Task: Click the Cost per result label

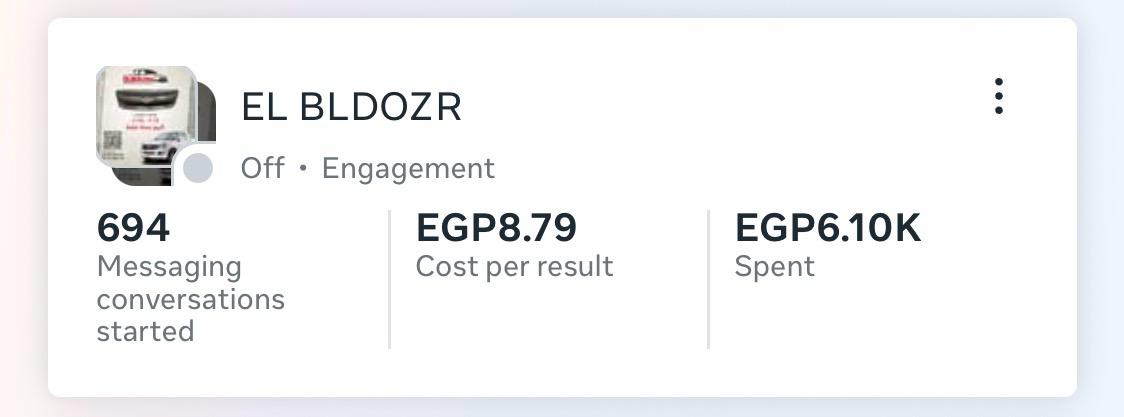Action: click(x=514, y=267)
